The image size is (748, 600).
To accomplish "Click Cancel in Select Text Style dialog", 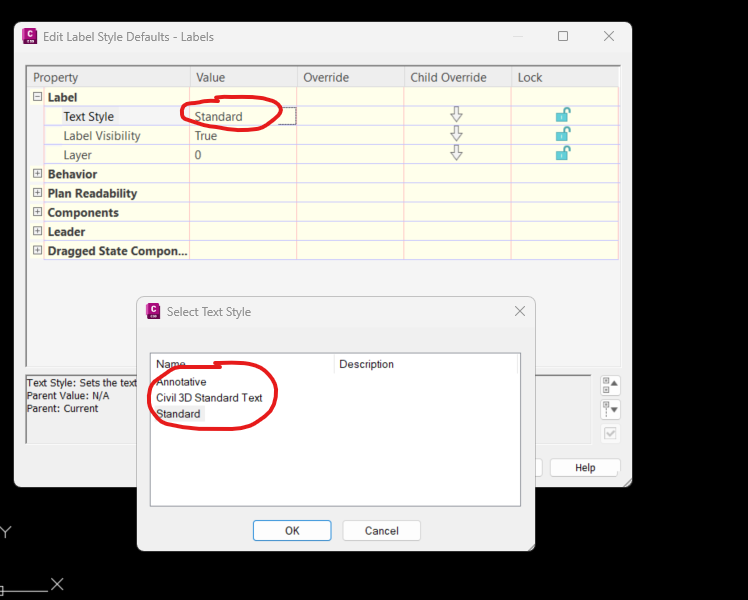I will (382, 531).
